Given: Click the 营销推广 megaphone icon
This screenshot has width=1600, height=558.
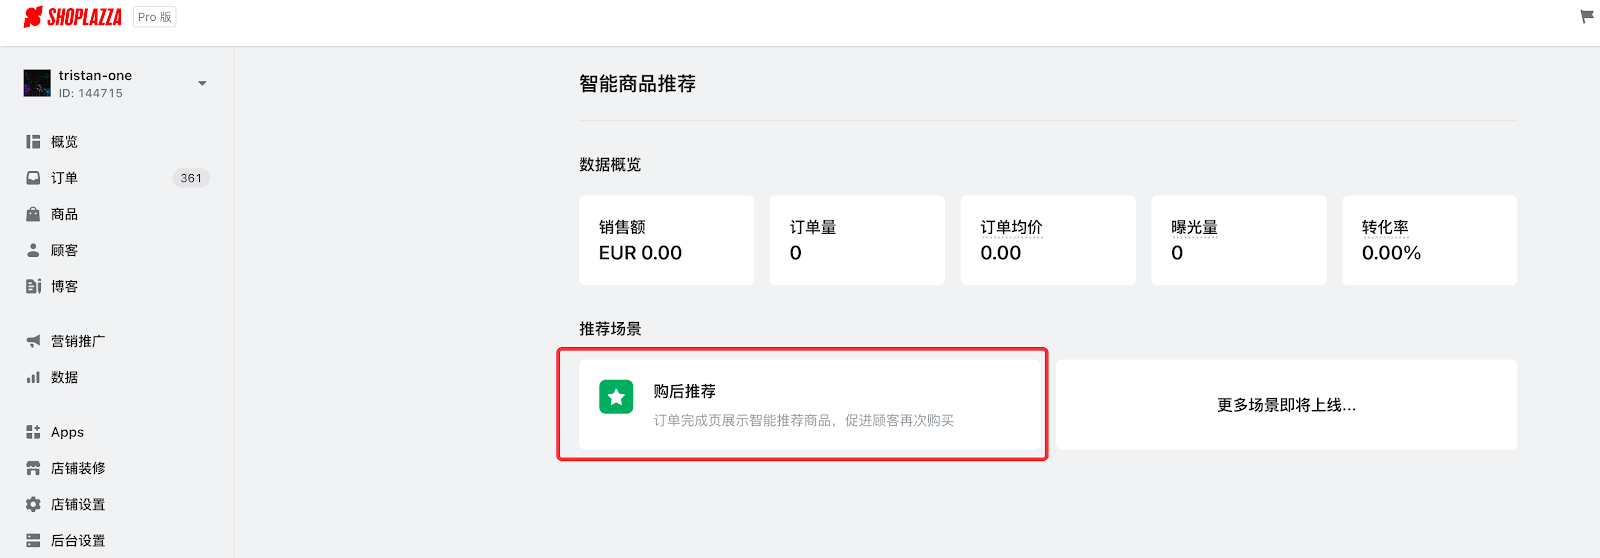Looking at the screenshot, I should click(x=33, y=341).
